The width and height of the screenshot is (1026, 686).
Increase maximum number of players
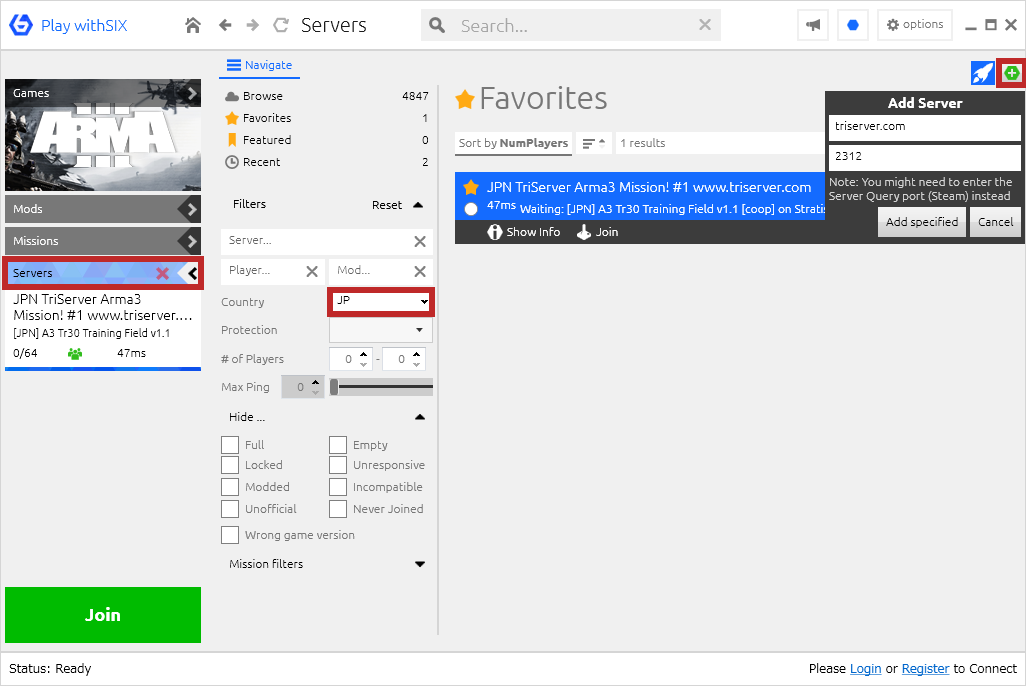click(x=417, y=354)
